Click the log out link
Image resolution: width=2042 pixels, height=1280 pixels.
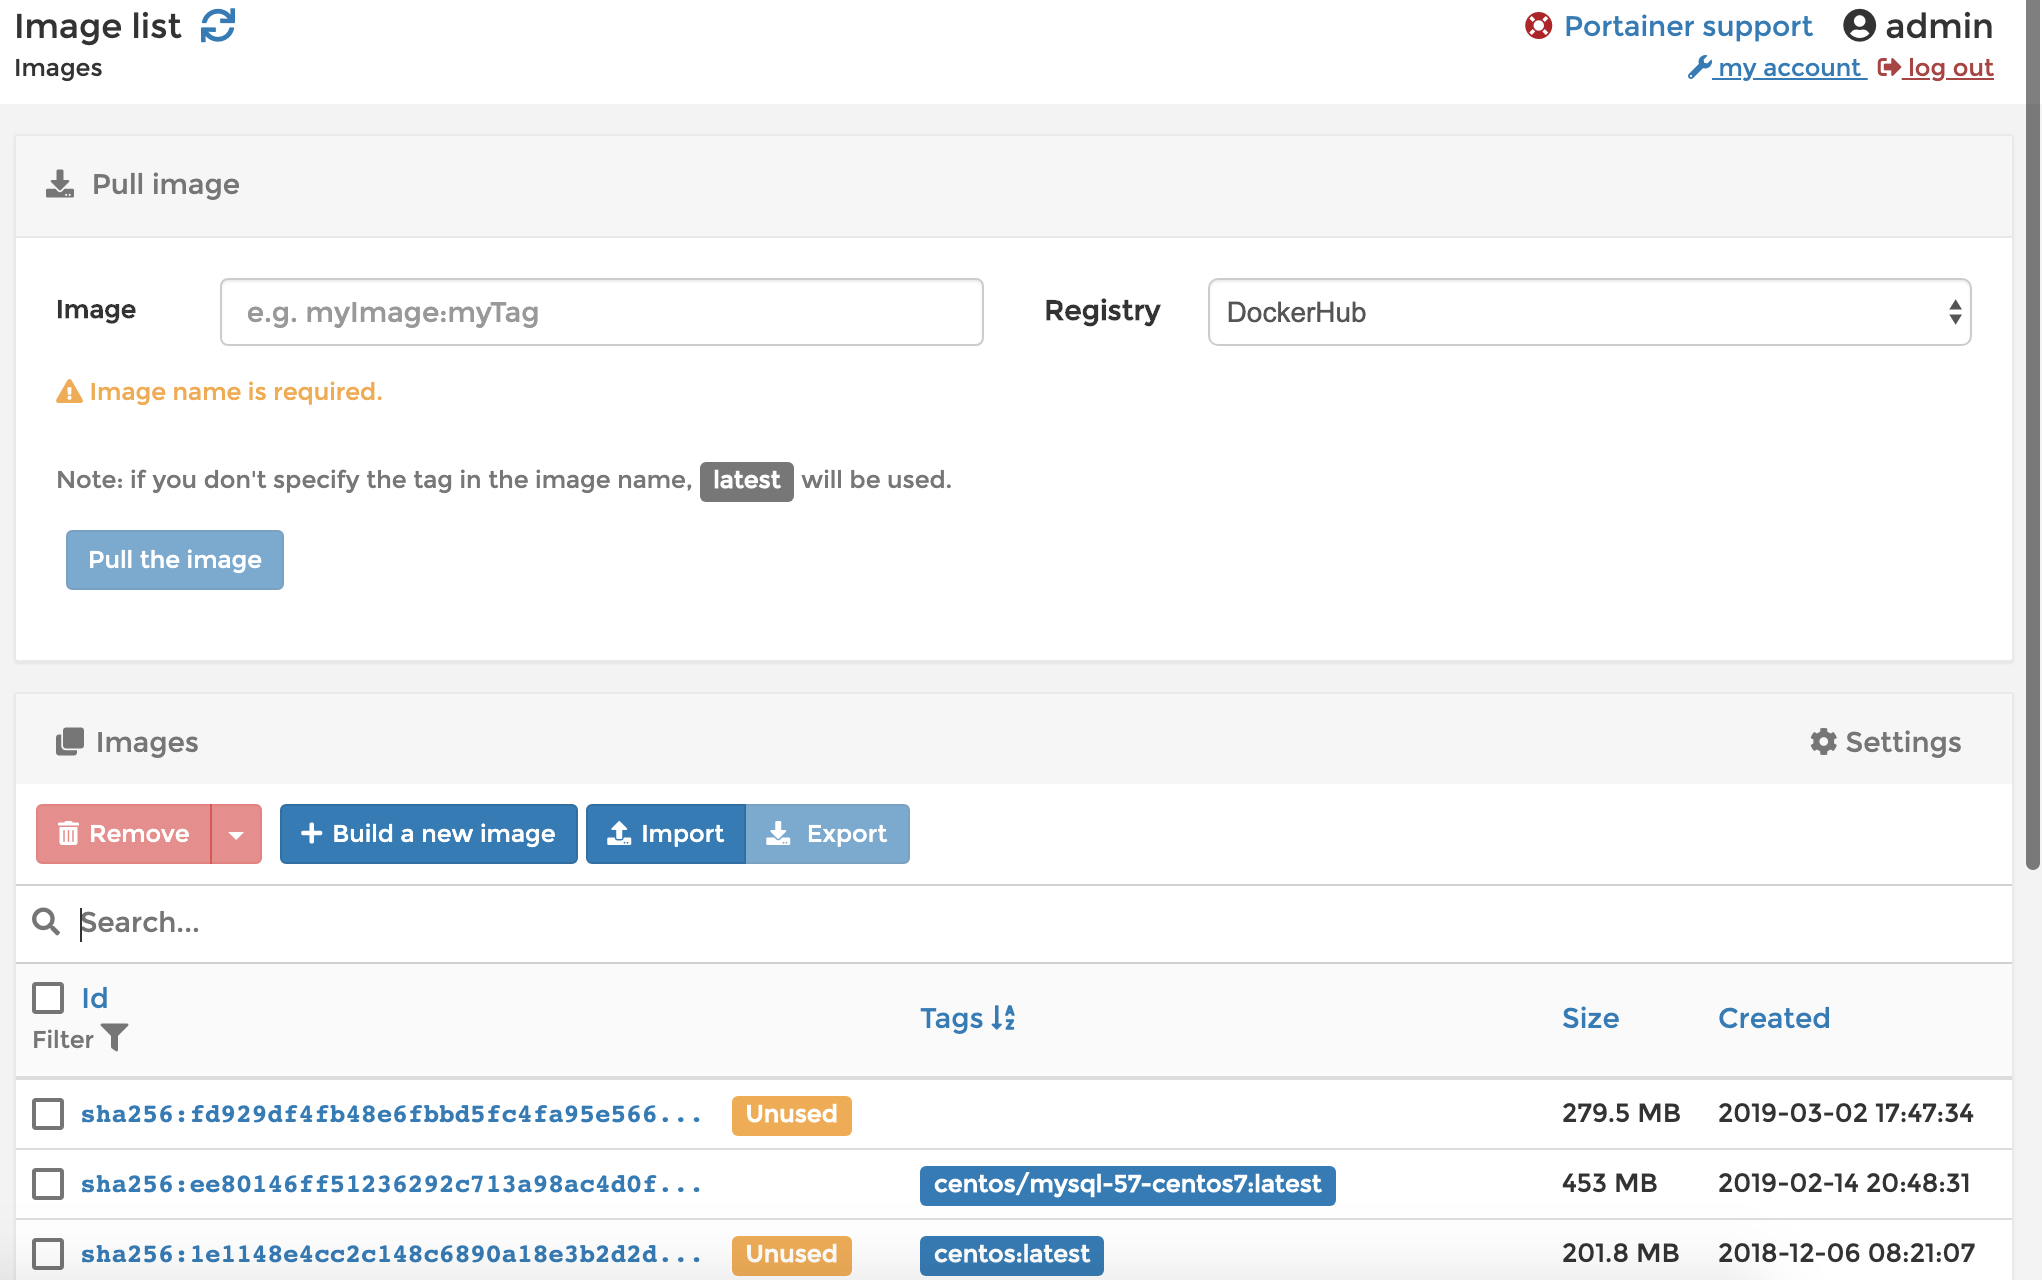tap(1948, 68)
